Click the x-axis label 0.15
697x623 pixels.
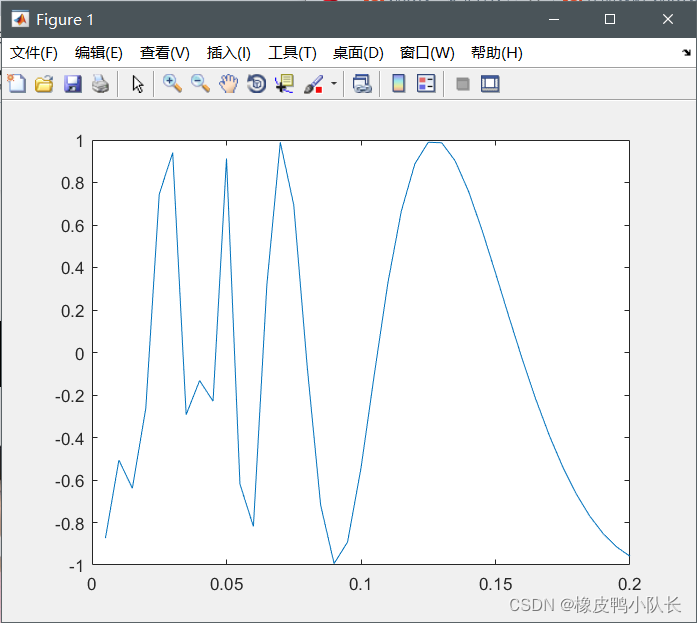pyautogui.click(x=496, y=585)
